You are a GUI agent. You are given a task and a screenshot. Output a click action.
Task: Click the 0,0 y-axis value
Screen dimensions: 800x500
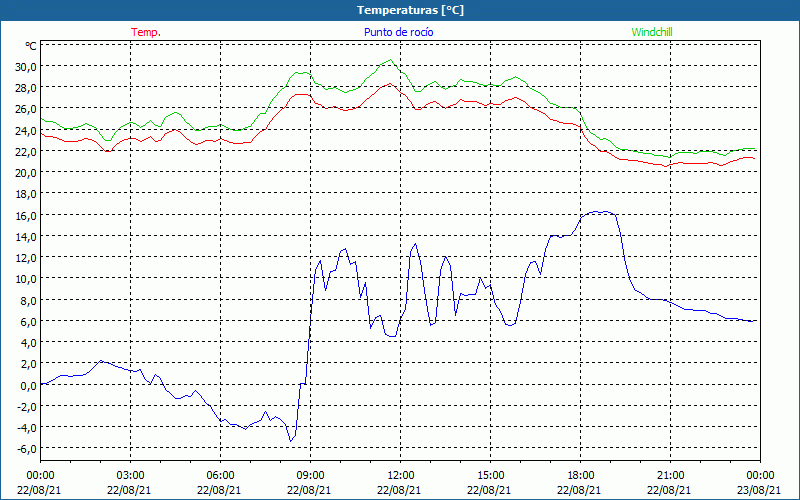click(x=29, y=385)
